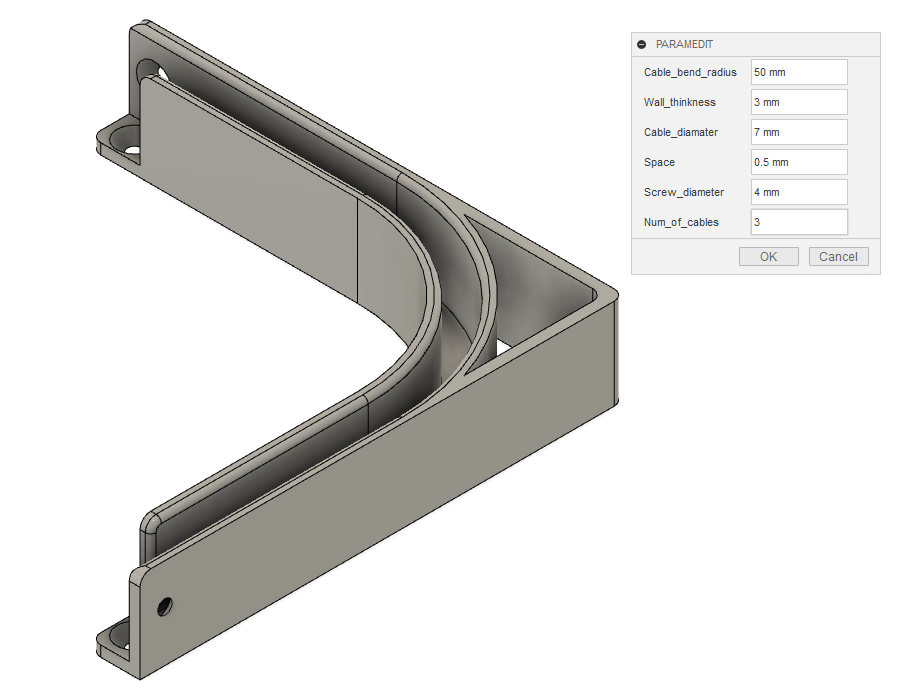
Task: Select the Cable_bend_radius label
Action: click(690, 72)
